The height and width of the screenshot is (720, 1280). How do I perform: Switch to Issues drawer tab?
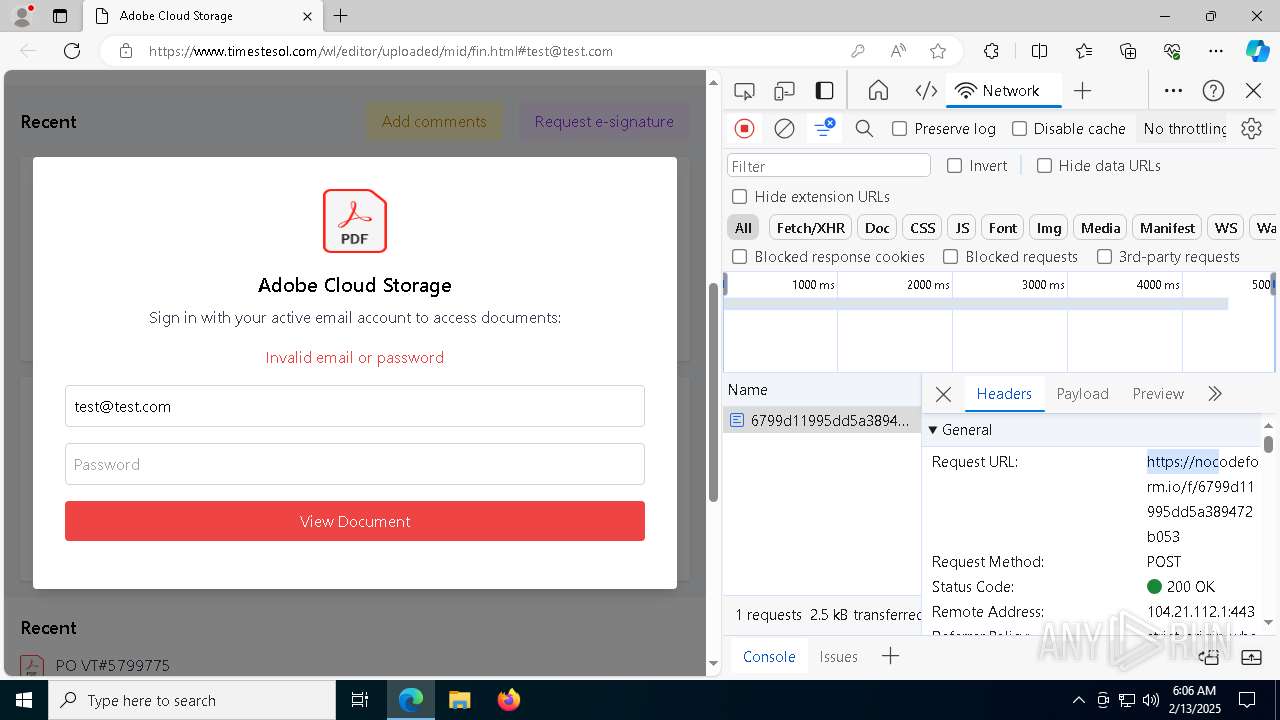coord(838,657)
